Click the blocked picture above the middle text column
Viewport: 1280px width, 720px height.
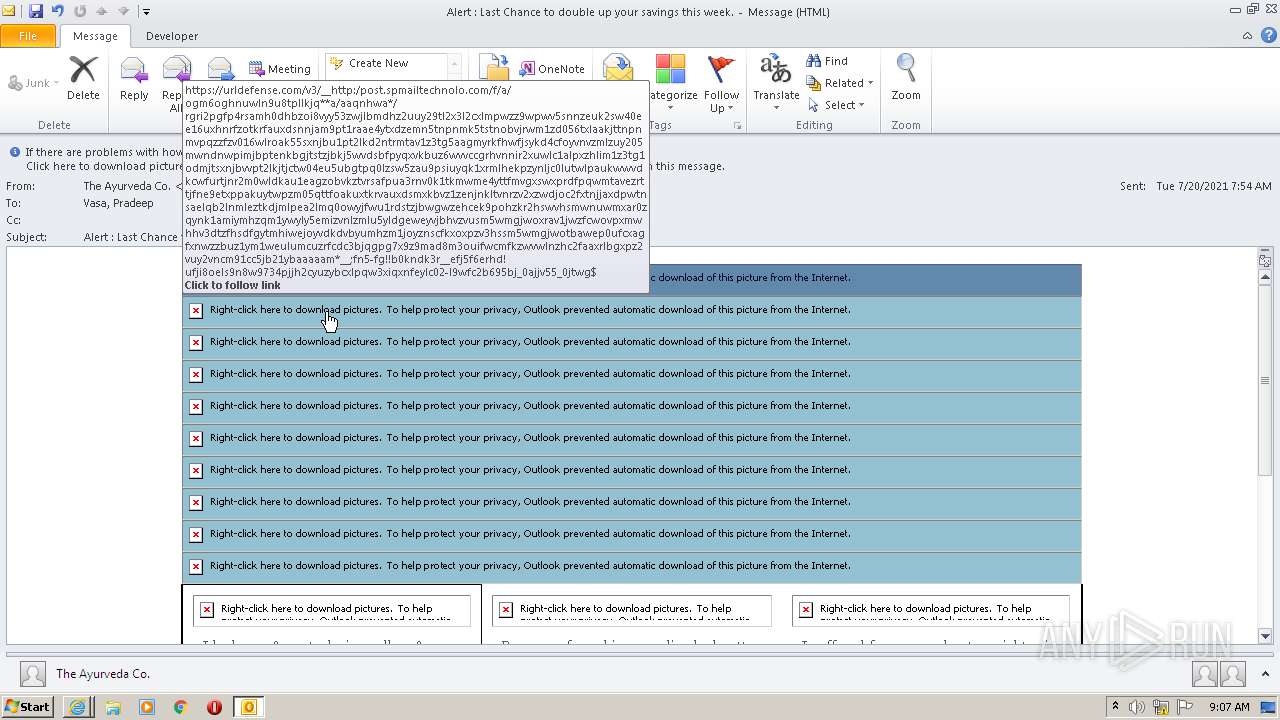point(632,610)
